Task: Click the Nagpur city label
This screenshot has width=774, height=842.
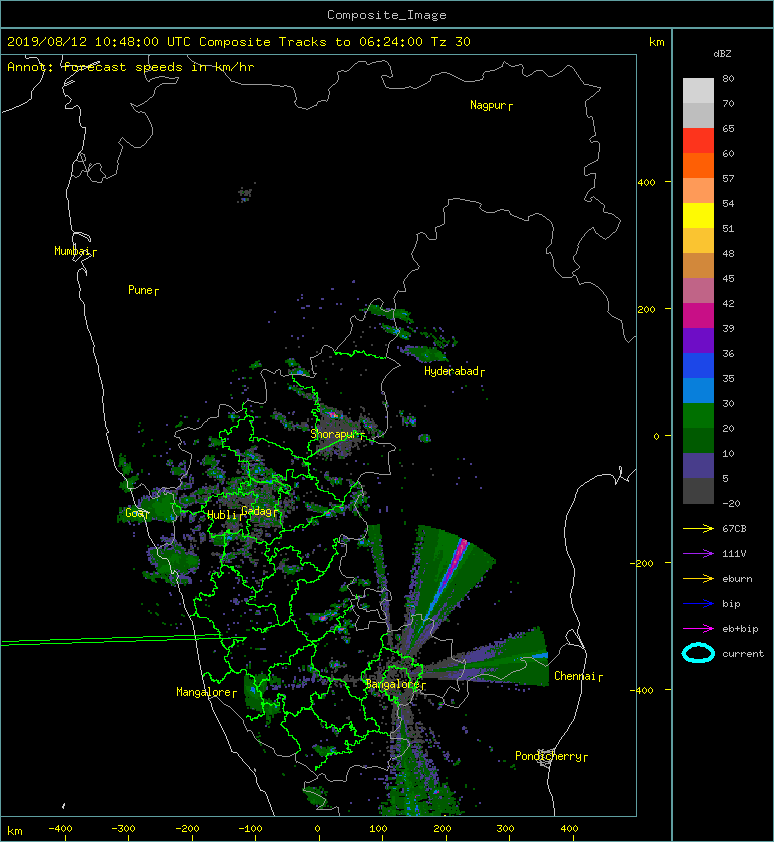Action: [x=488, y=105]
